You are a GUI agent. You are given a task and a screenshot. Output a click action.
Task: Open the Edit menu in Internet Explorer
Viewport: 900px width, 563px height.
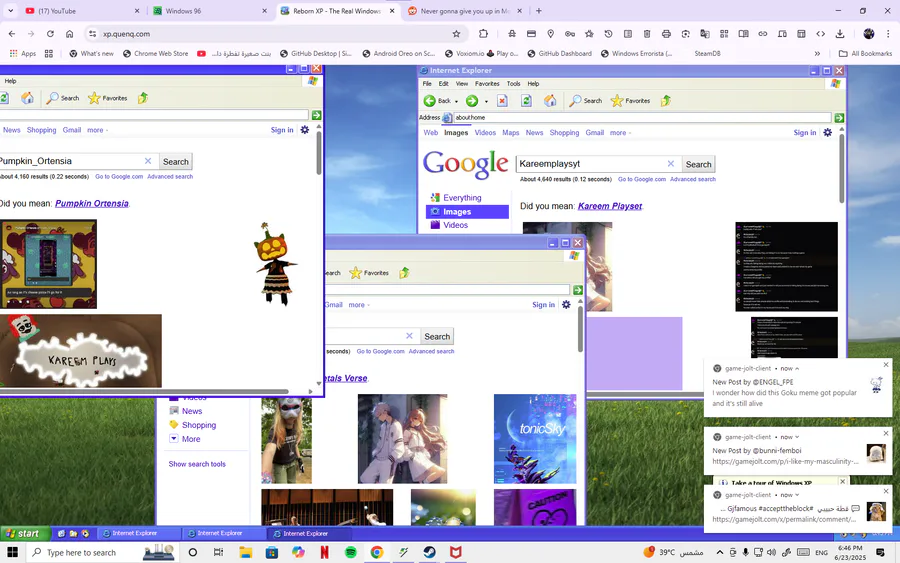pyautogui.click(x=444, y=84)
